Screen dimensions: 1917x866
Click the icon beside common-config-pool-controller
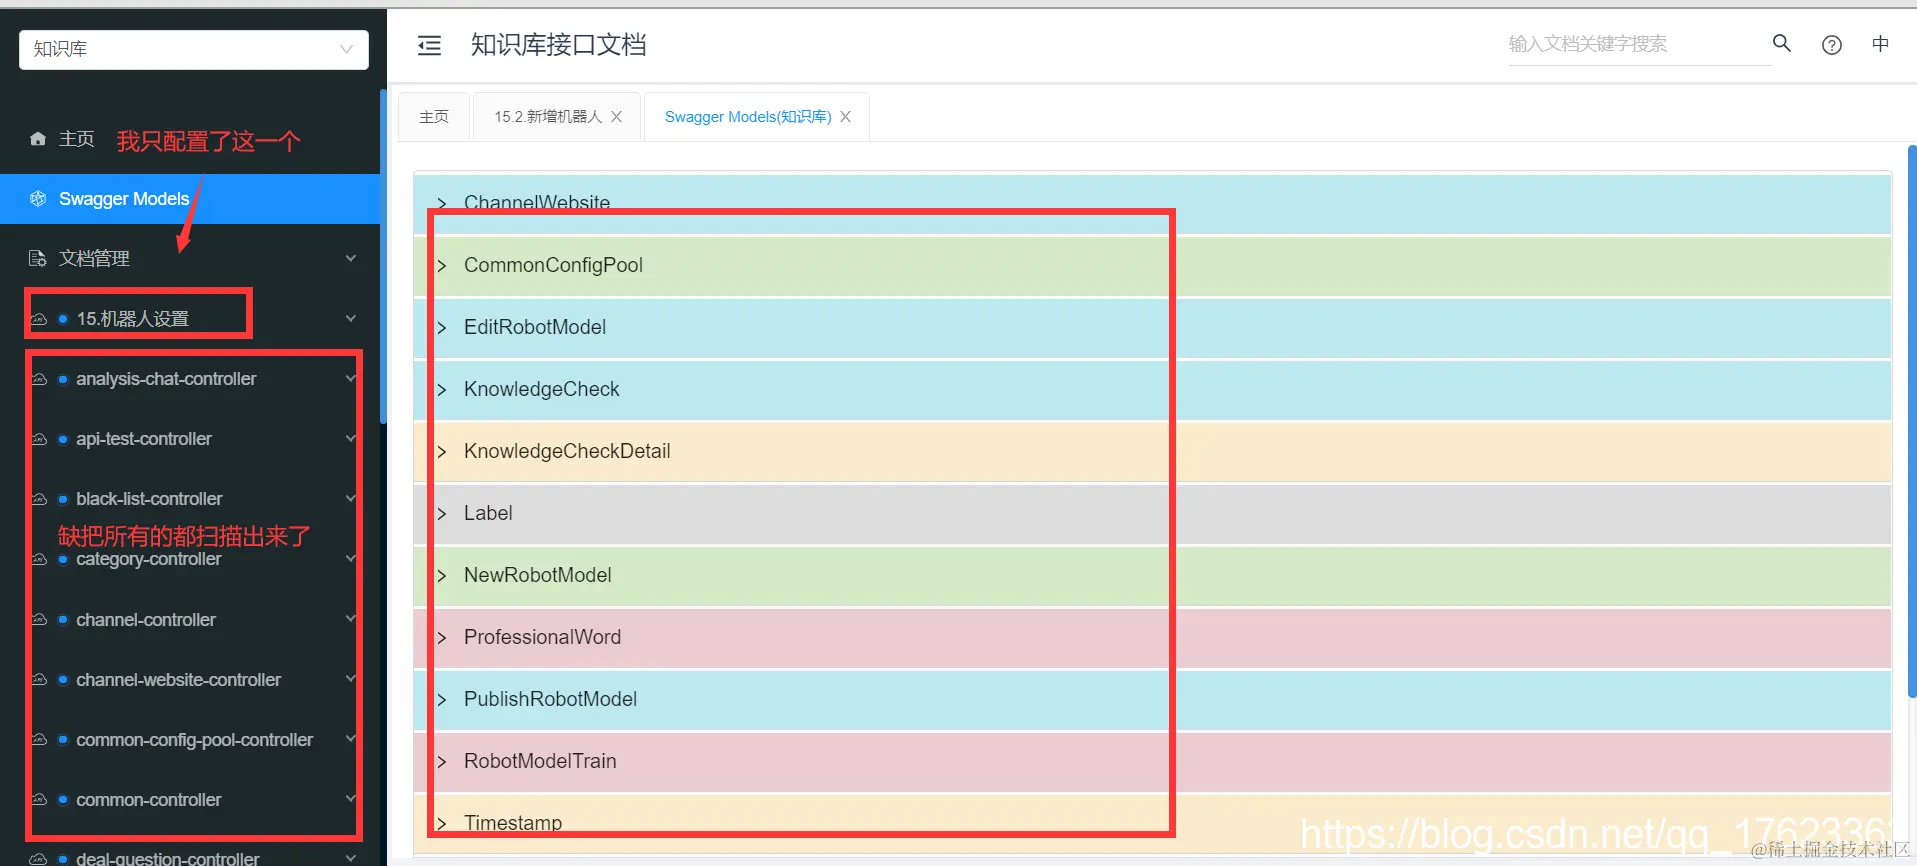pos(39,740)
